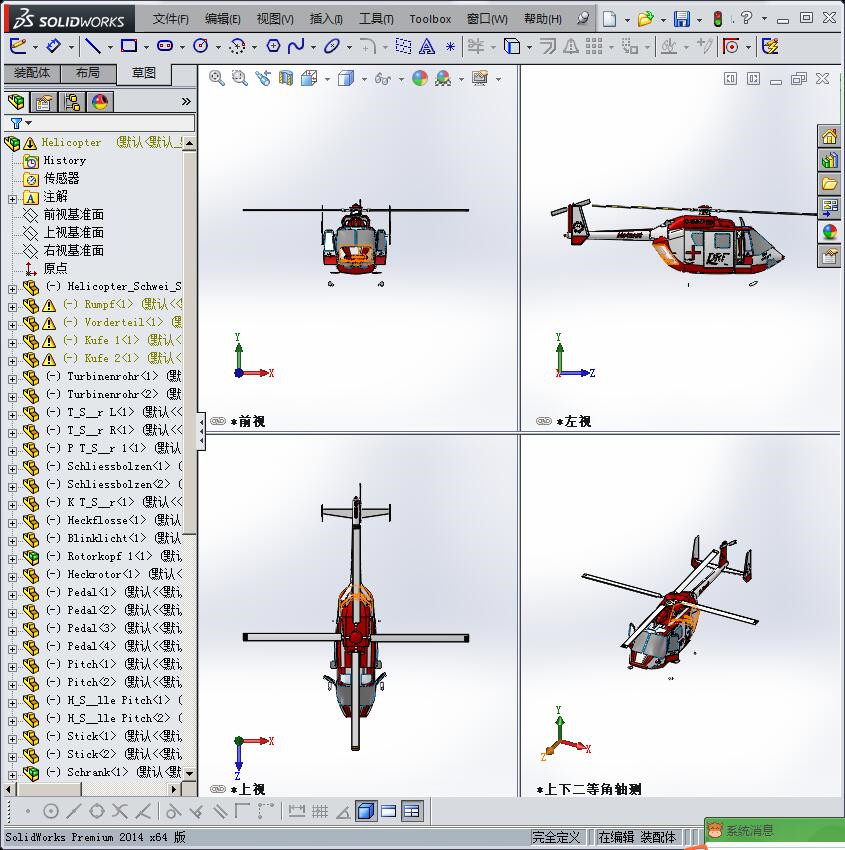Viewport: 845px width, 850px height.
Task: Select the Centerpoint Arc tool
Action: click(x=237, y=46)
